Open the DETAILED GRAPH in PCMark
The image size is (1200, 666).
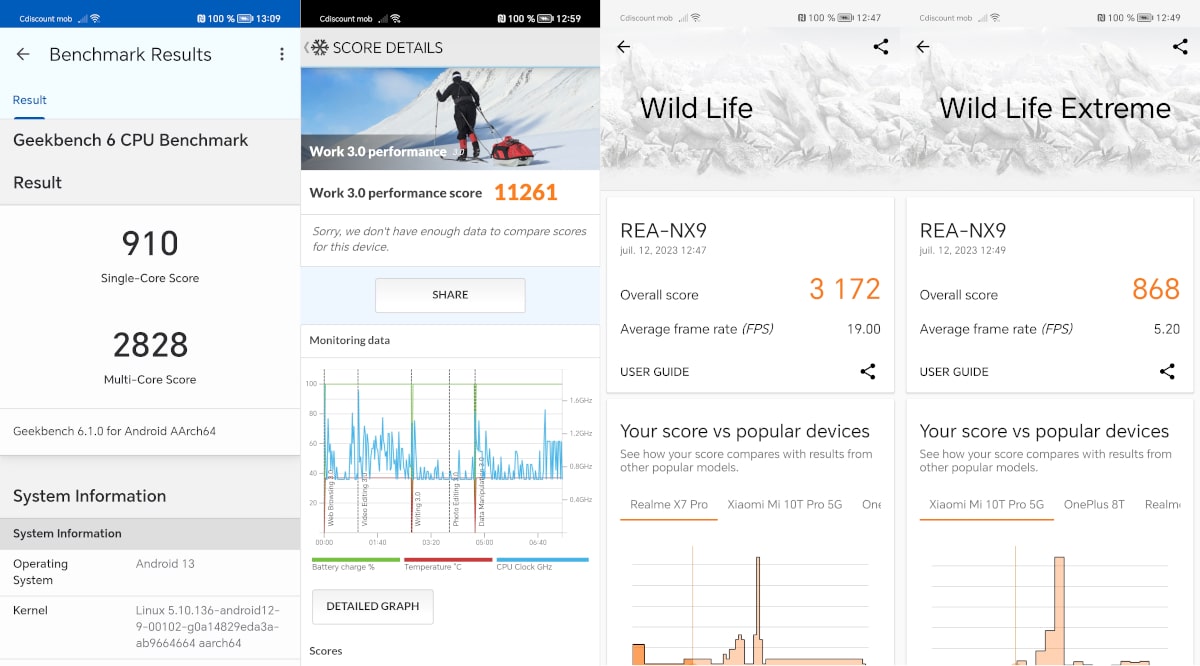(x=372, y=606)
